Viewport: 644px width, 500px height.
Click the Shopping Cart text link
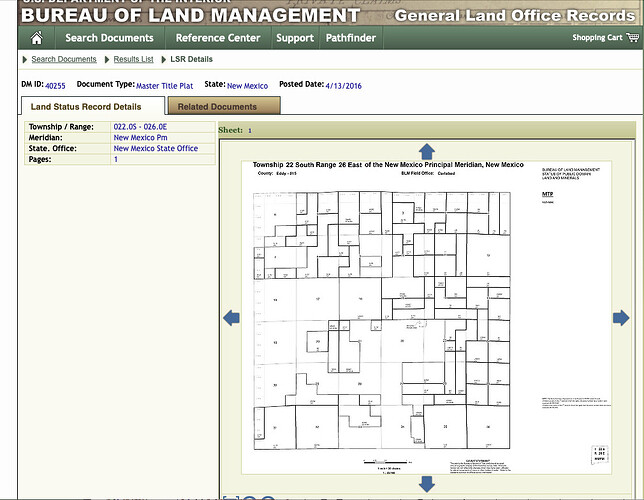[597, 37]
